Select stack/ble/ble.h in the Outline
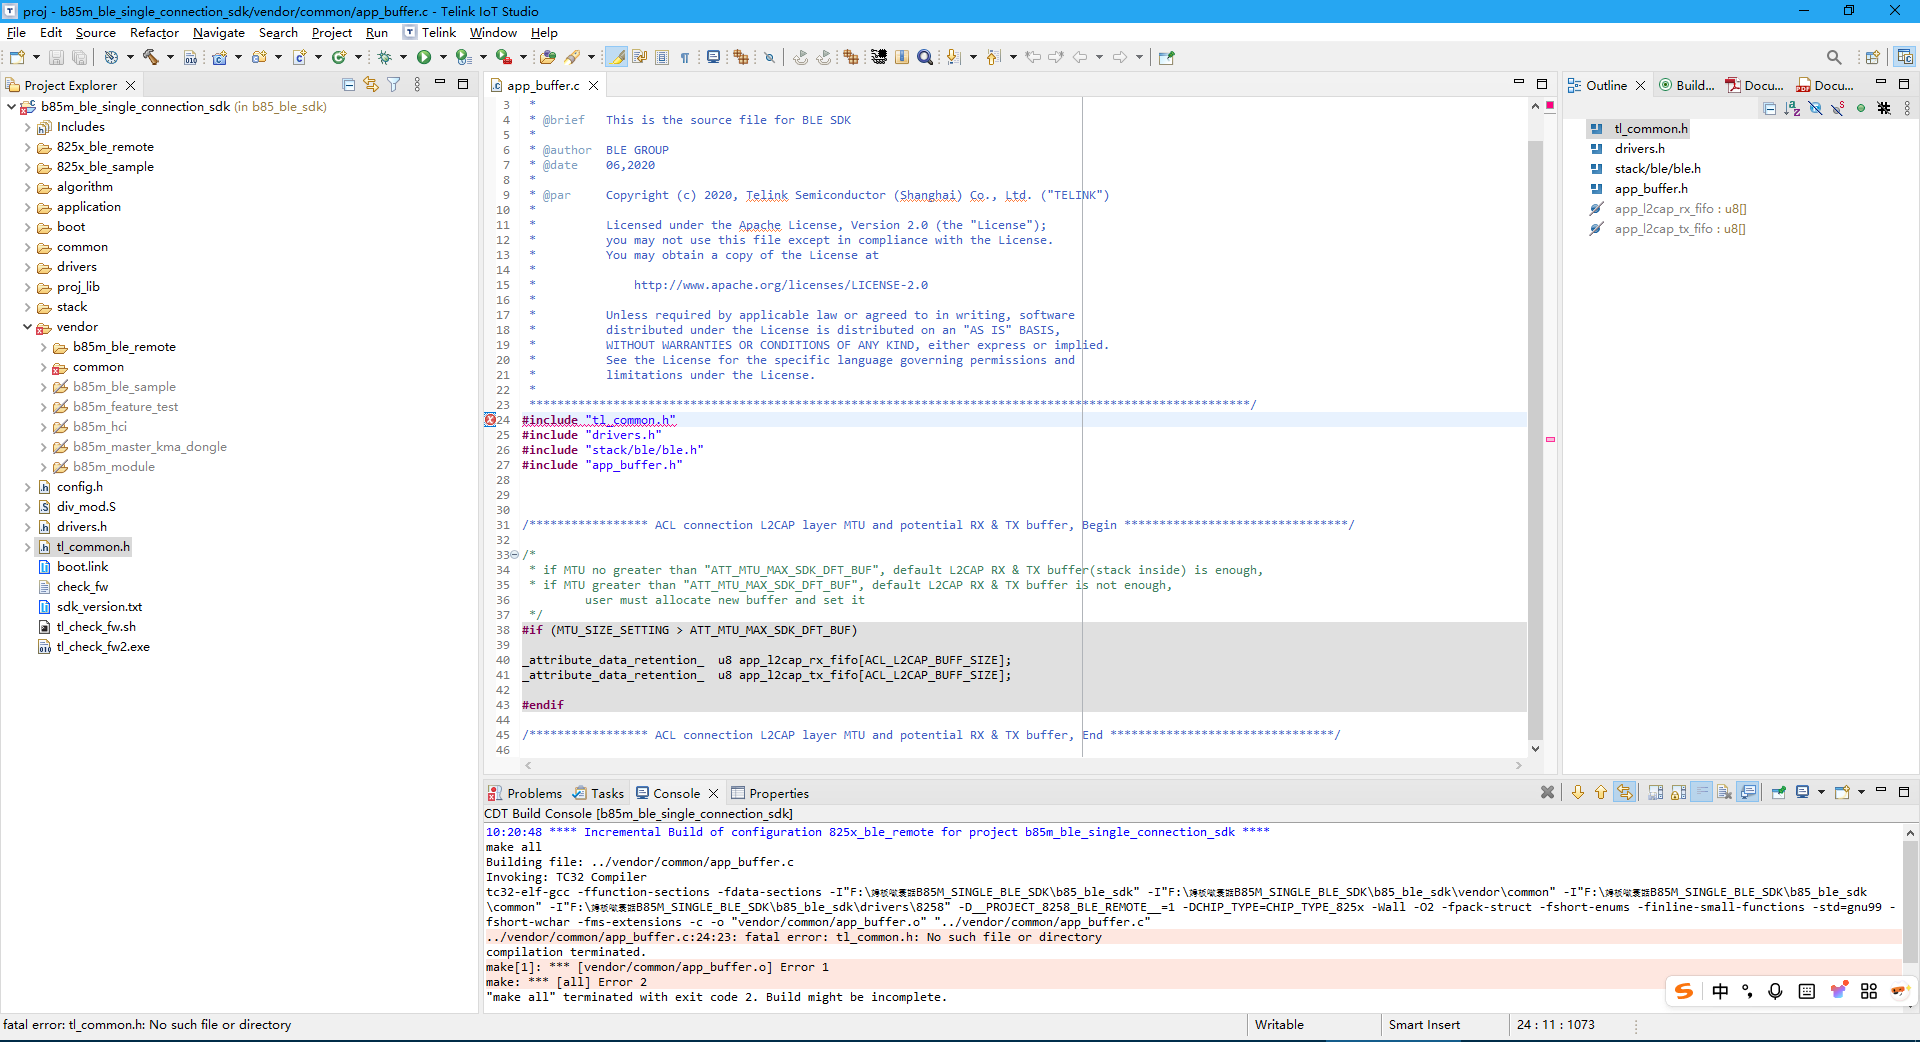This screenshot has height=1042, width=1920. 1657,169
